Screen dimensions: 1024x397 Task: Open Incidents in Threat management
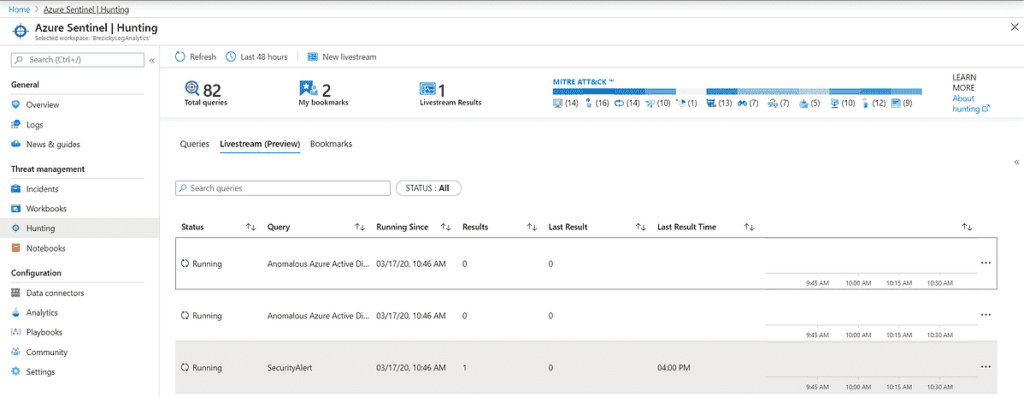click(42, 189)
